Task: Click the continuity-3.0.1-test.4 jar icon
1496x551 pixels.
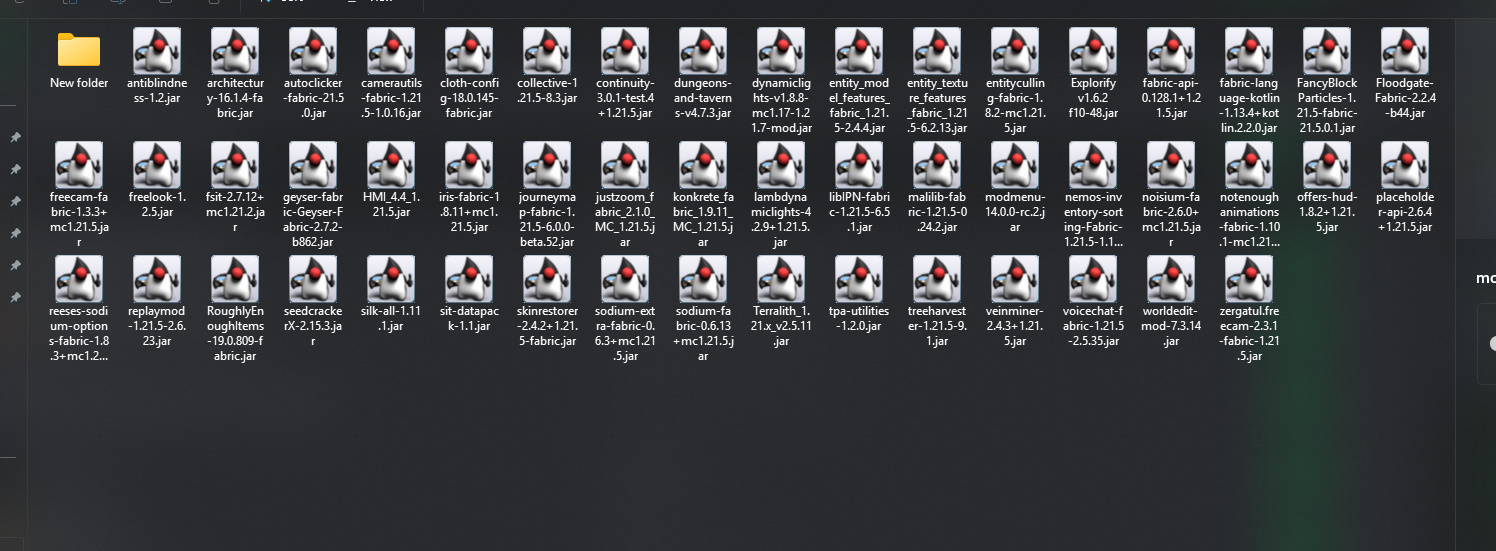Action: pyautogui.click(x=625, y=51)
